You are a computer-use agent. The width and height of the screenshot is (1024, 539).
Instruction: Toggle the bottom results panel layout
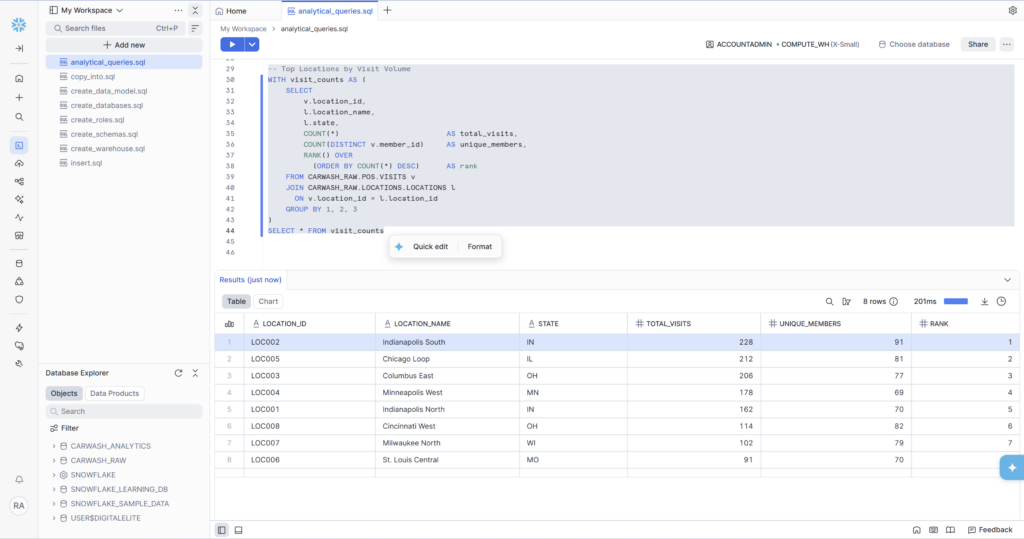coord(238,529)
